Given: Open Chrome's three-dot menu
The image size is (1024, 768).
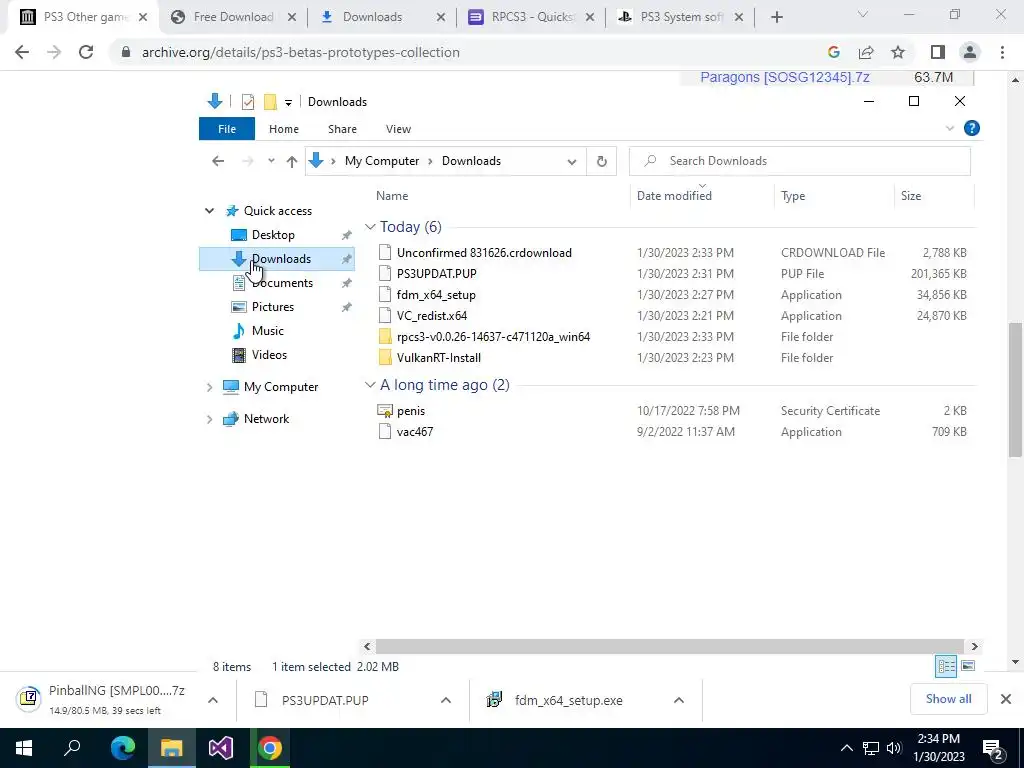Looking at the screenshot, I should tap(1002, 52).
